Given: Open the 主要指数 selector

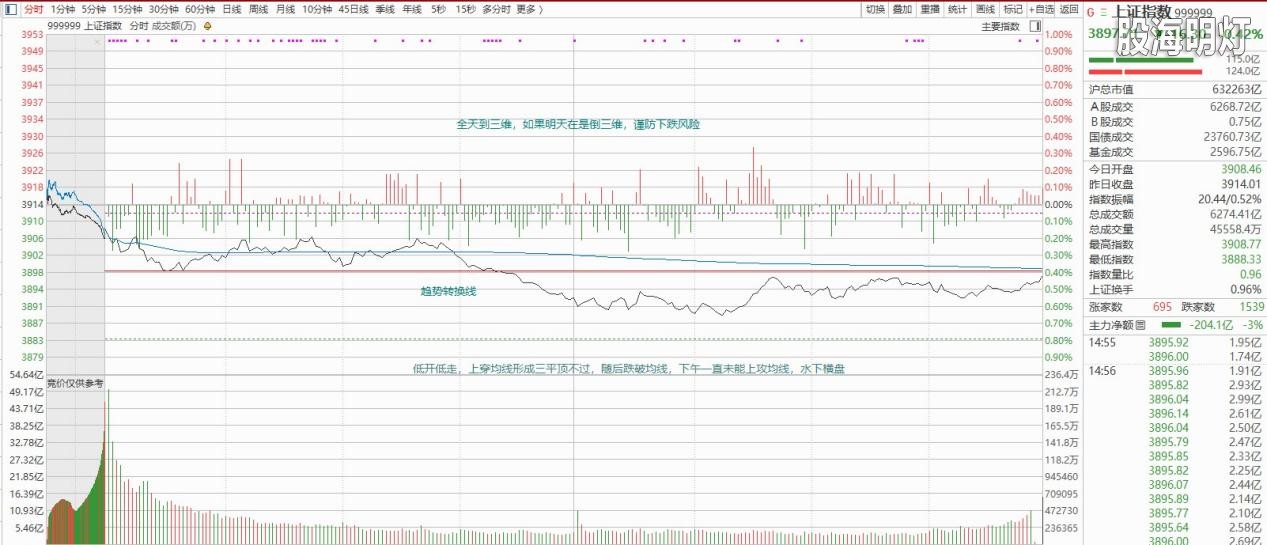Looking at the screenshot, I should pyautogui.click(x=1000, y=25).
